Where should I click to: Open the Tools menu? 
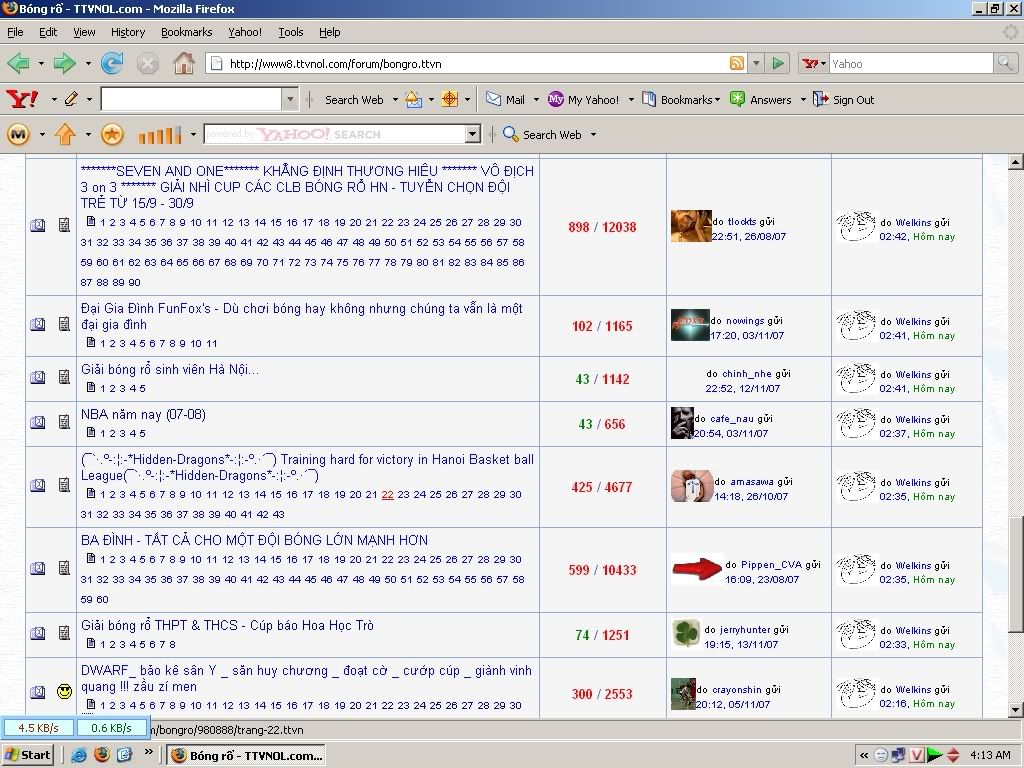pyautogui.click(x=291, y=32)
